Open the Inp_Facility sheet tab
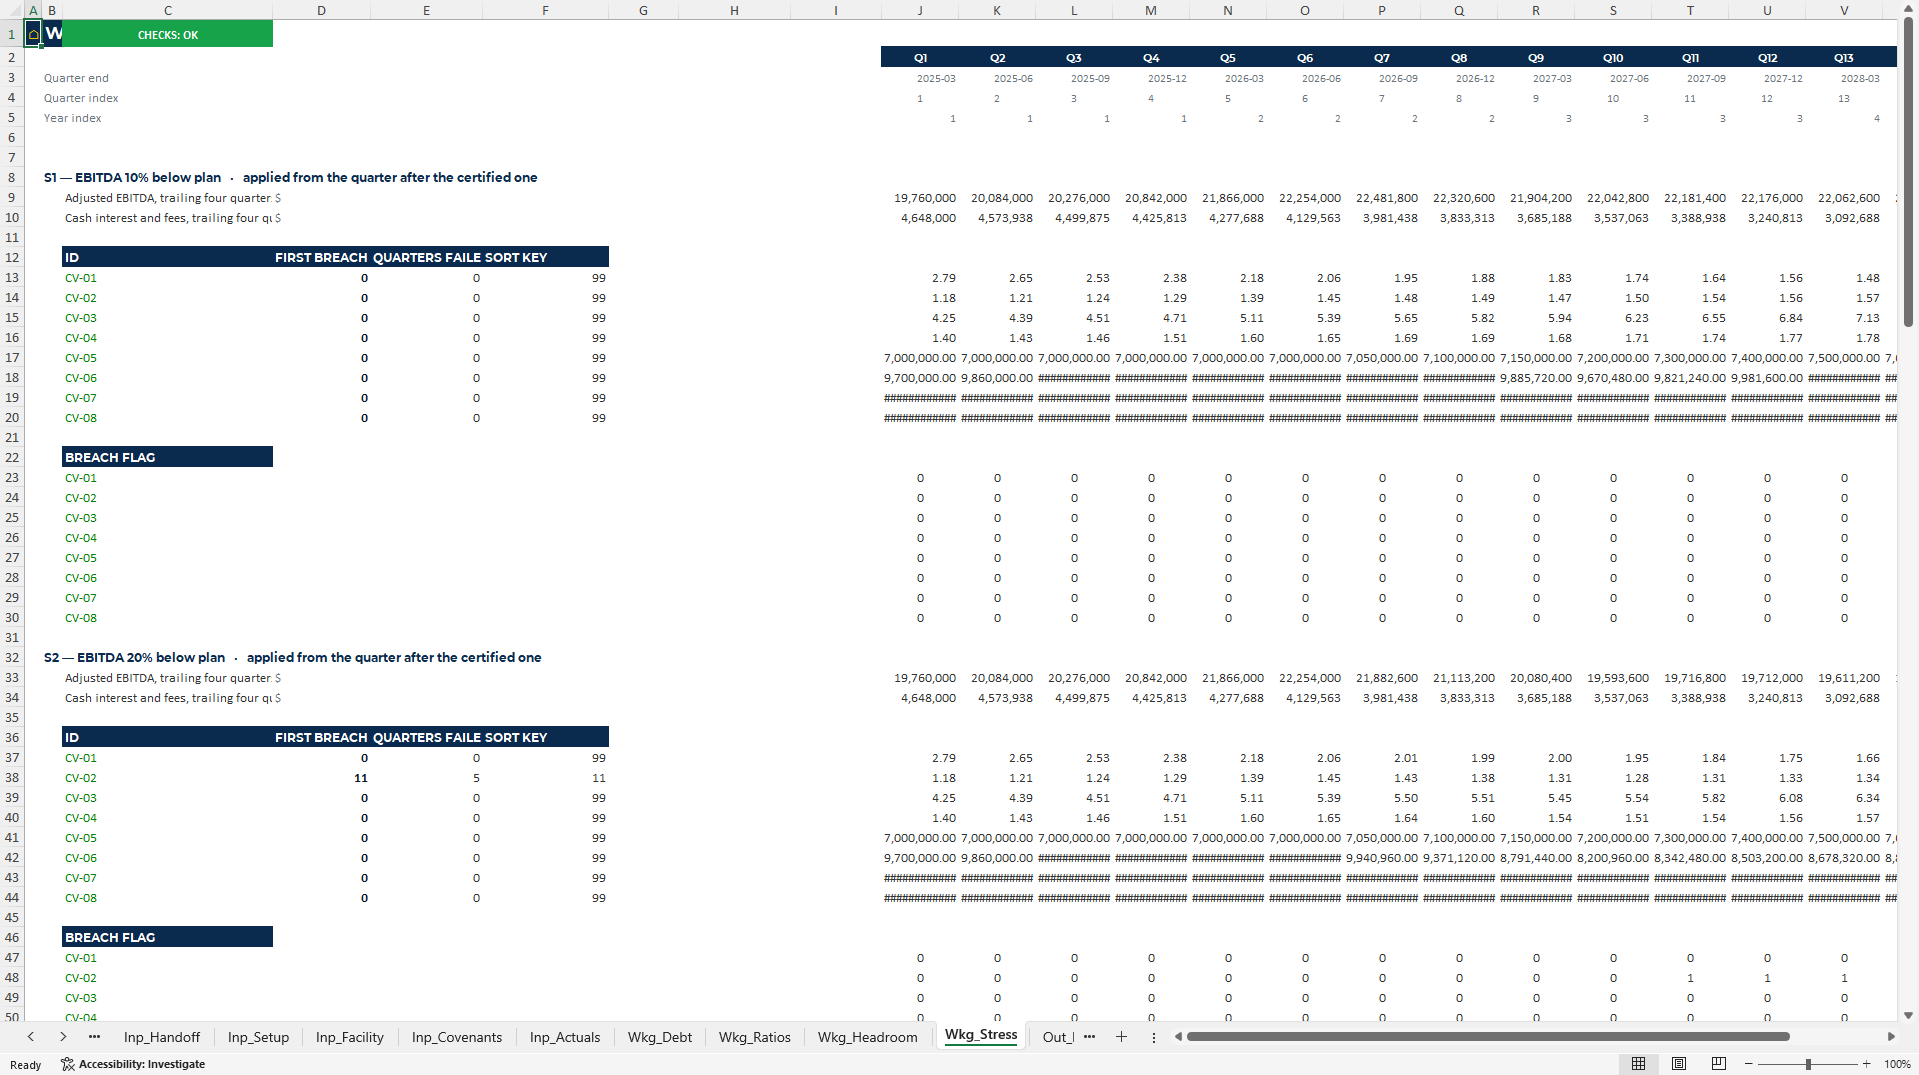The image size is (1919, 1075). (350, 1037)
